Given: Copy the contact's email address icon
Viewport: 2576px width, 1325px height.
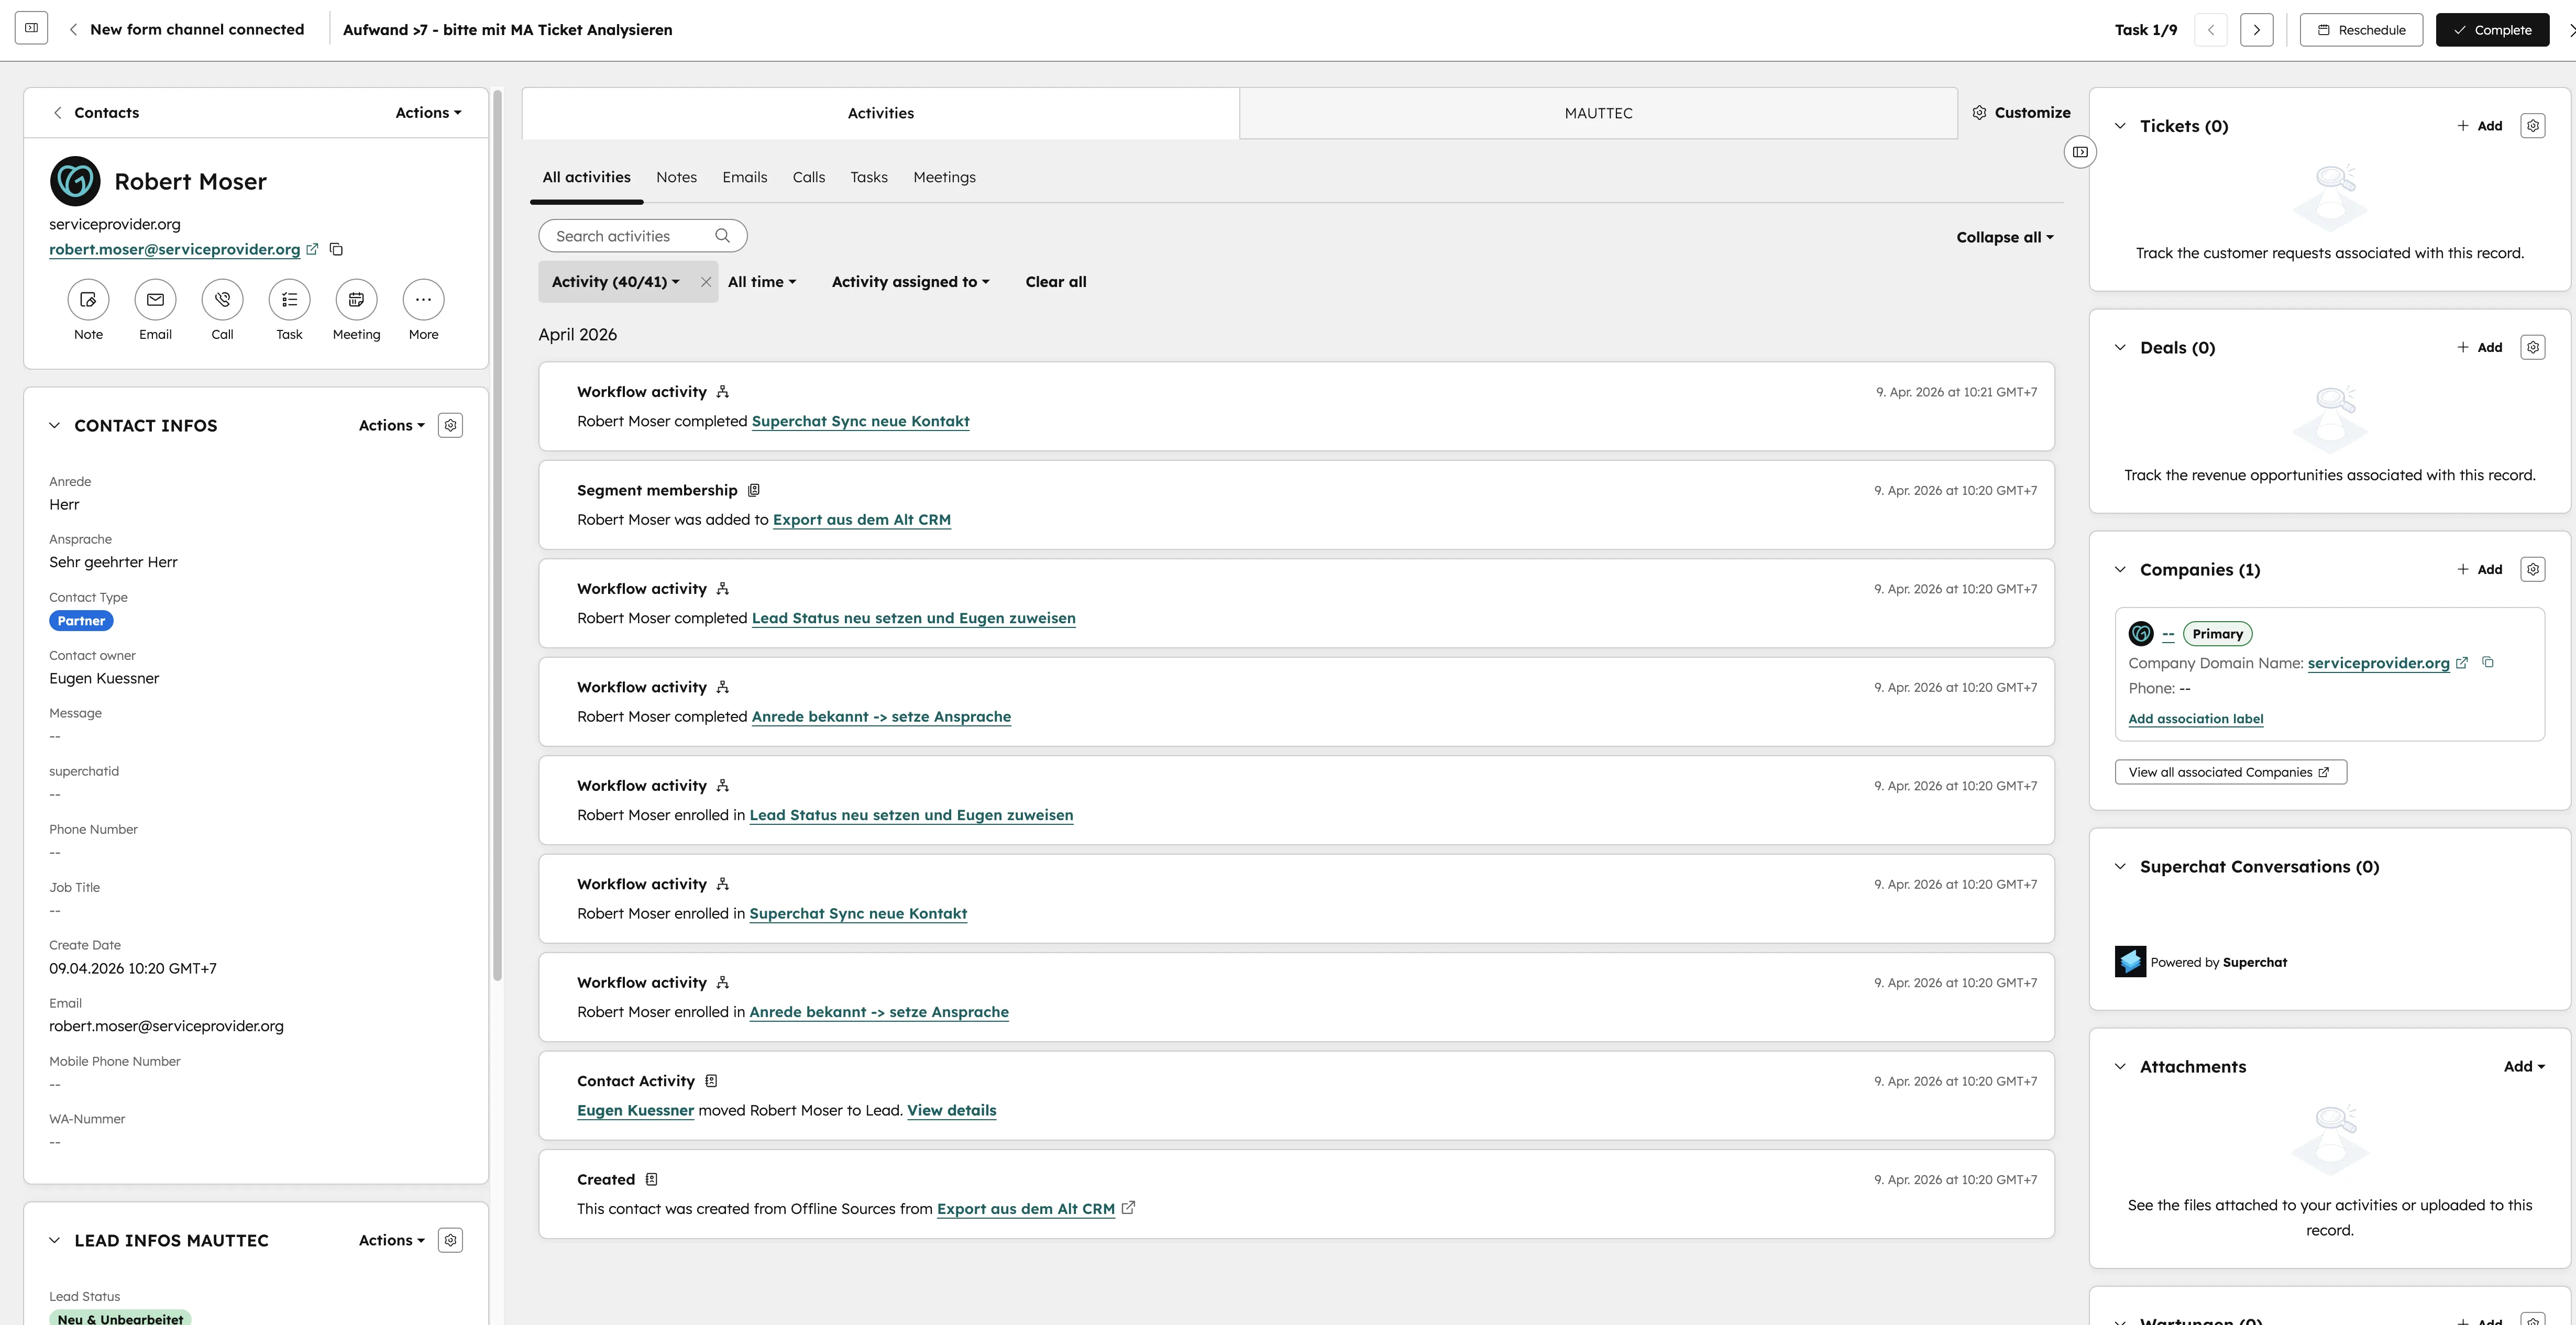Looking at the screenshot, I should 336,249.
